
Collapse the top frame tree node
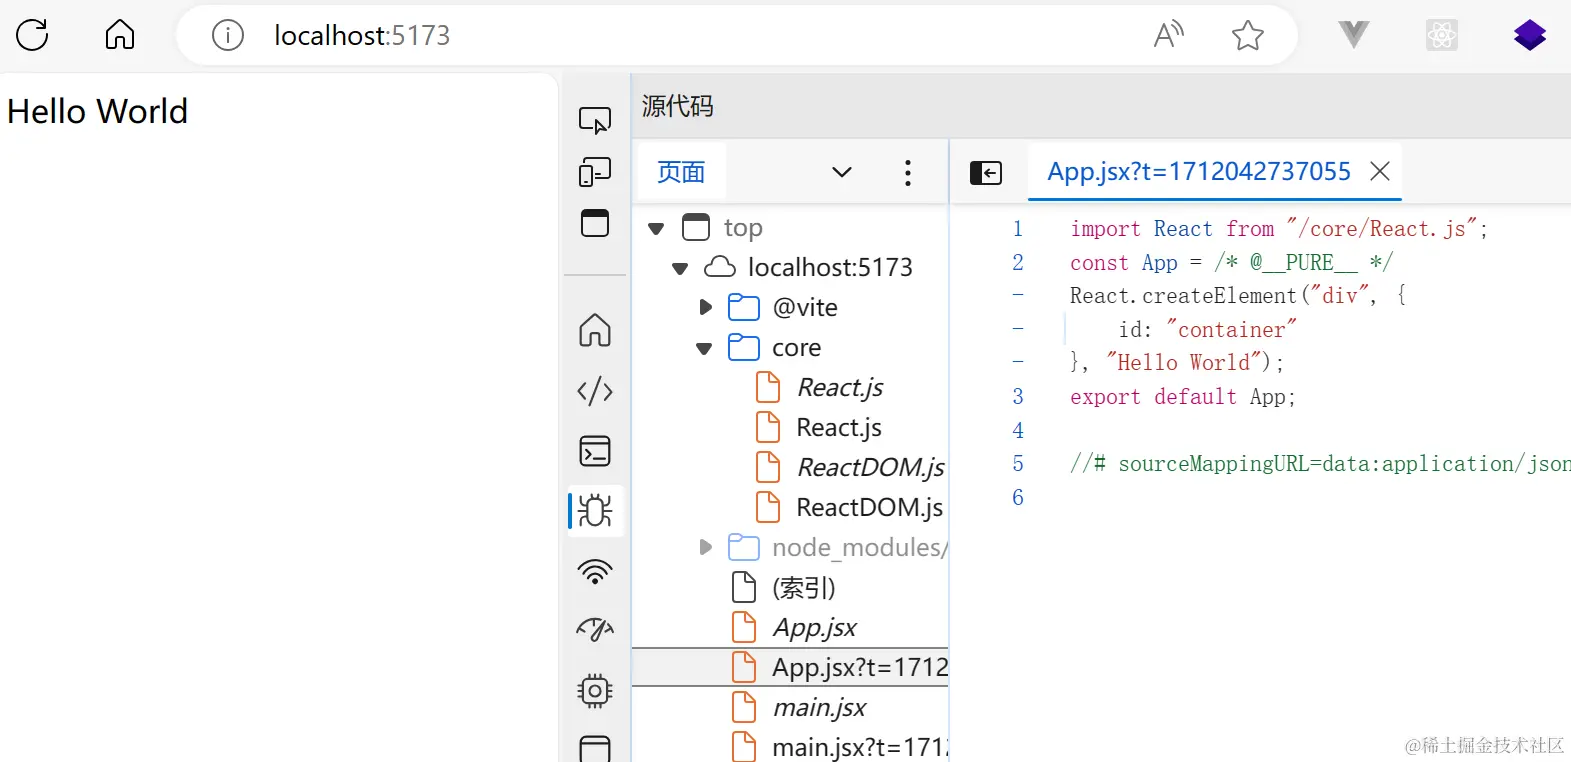tap(656, 229)
